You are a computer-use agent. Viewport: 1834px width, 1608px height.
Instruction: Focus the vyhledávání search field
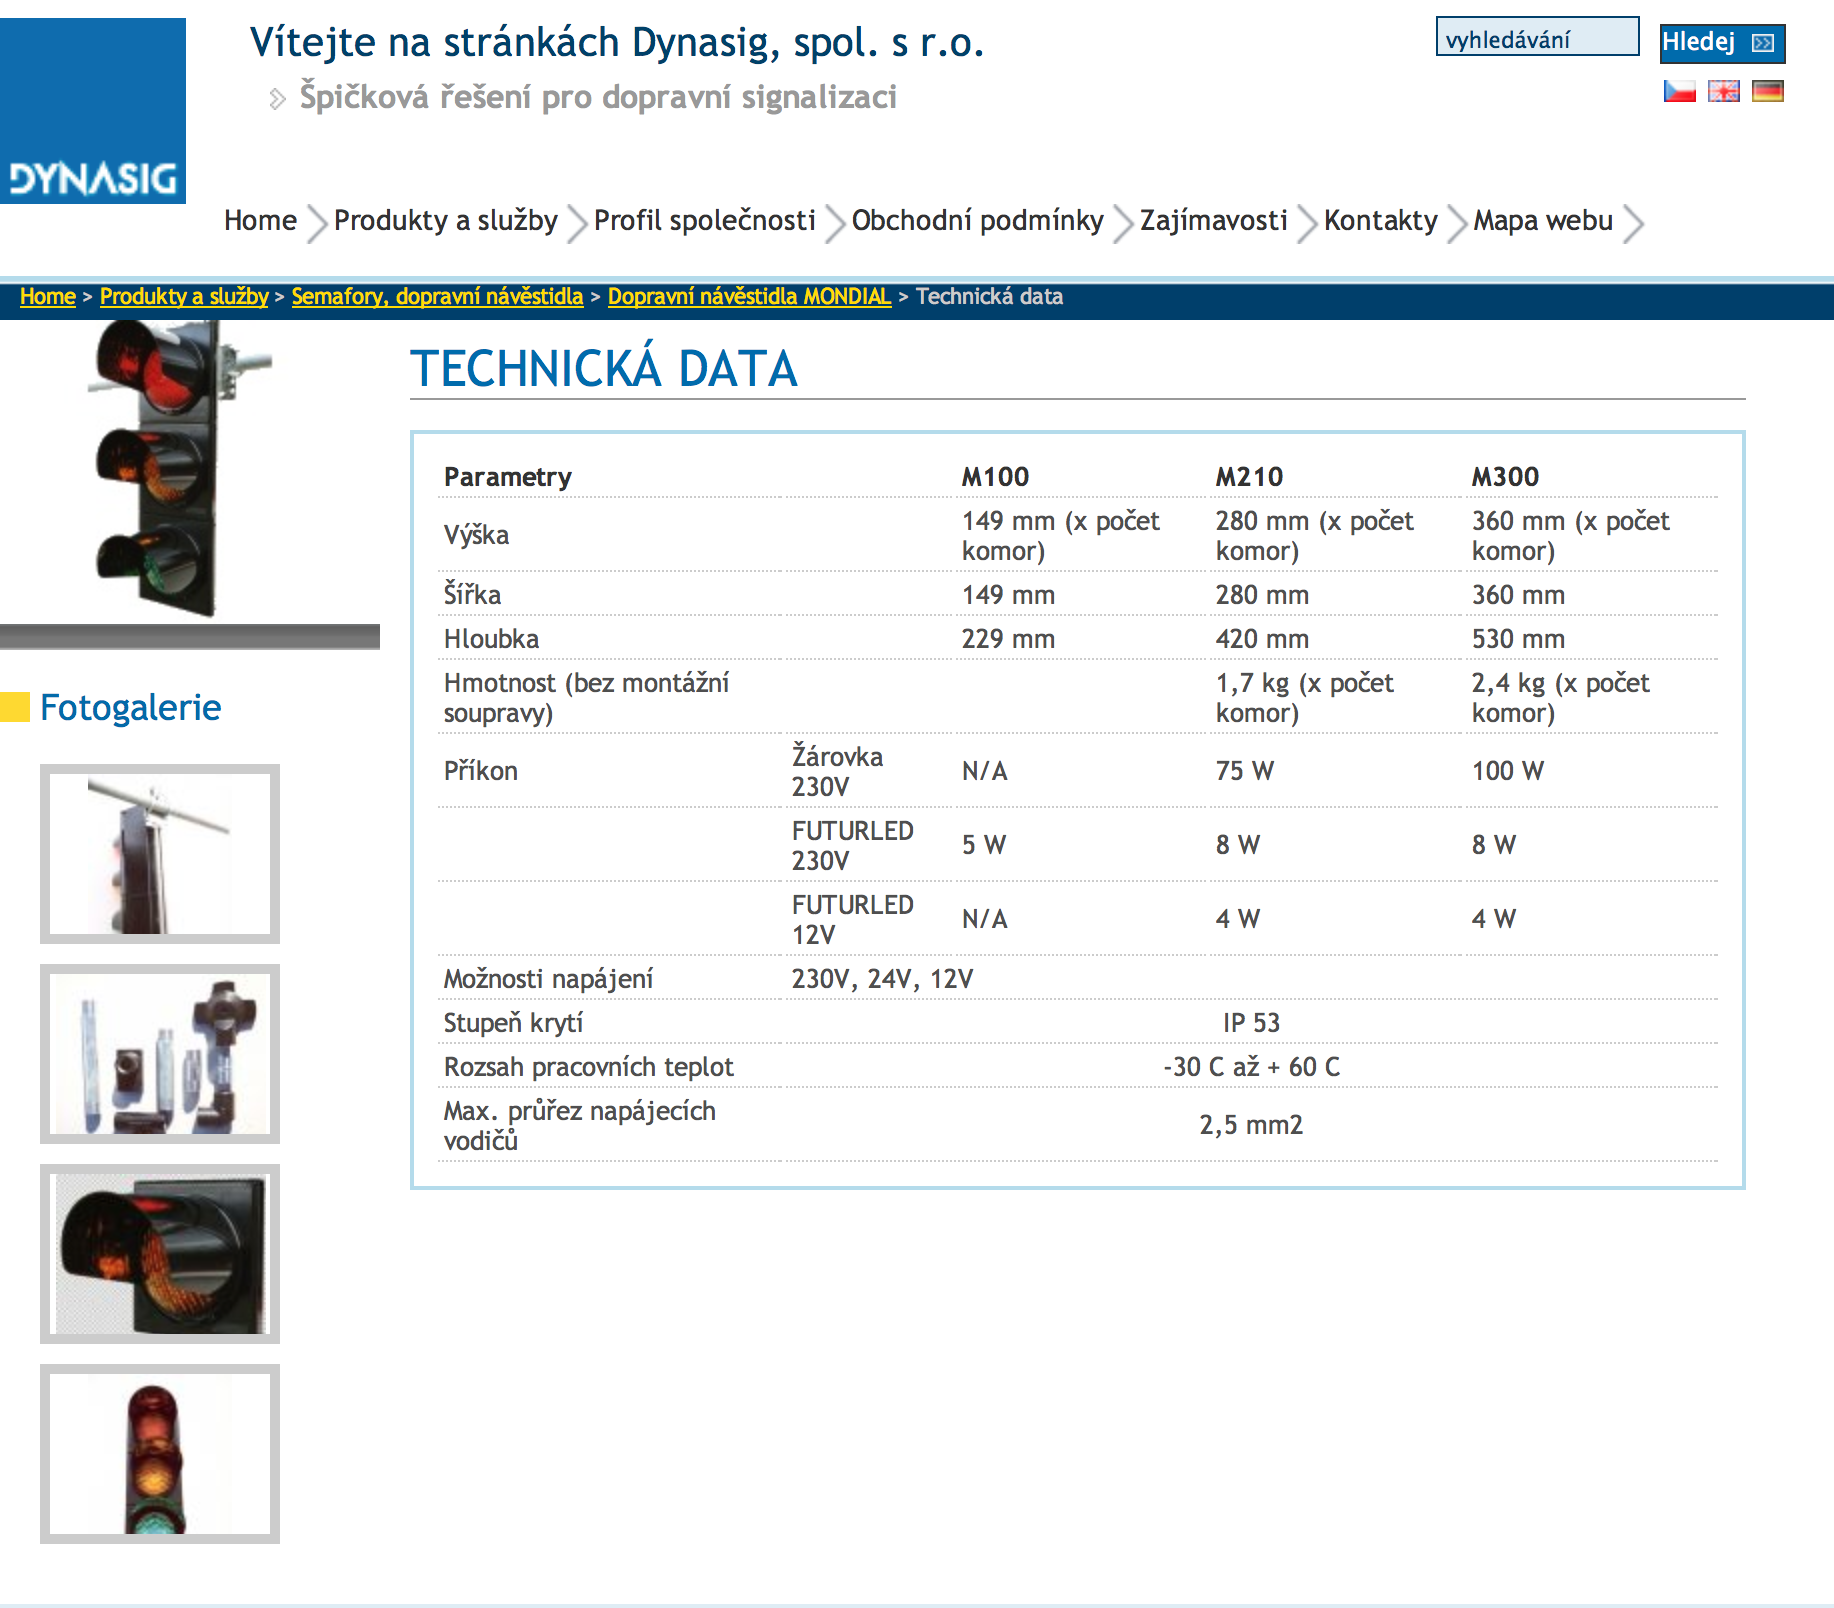1536,38
